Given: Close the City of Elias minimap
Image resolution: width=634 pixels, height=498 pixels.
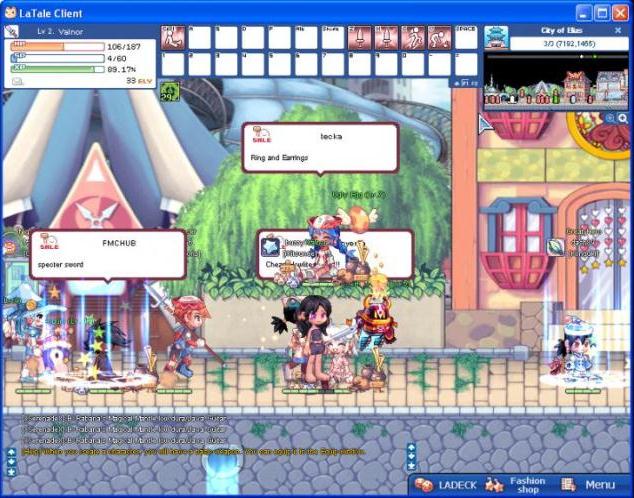Looking at the screenshot, I should tap(617, 31).
